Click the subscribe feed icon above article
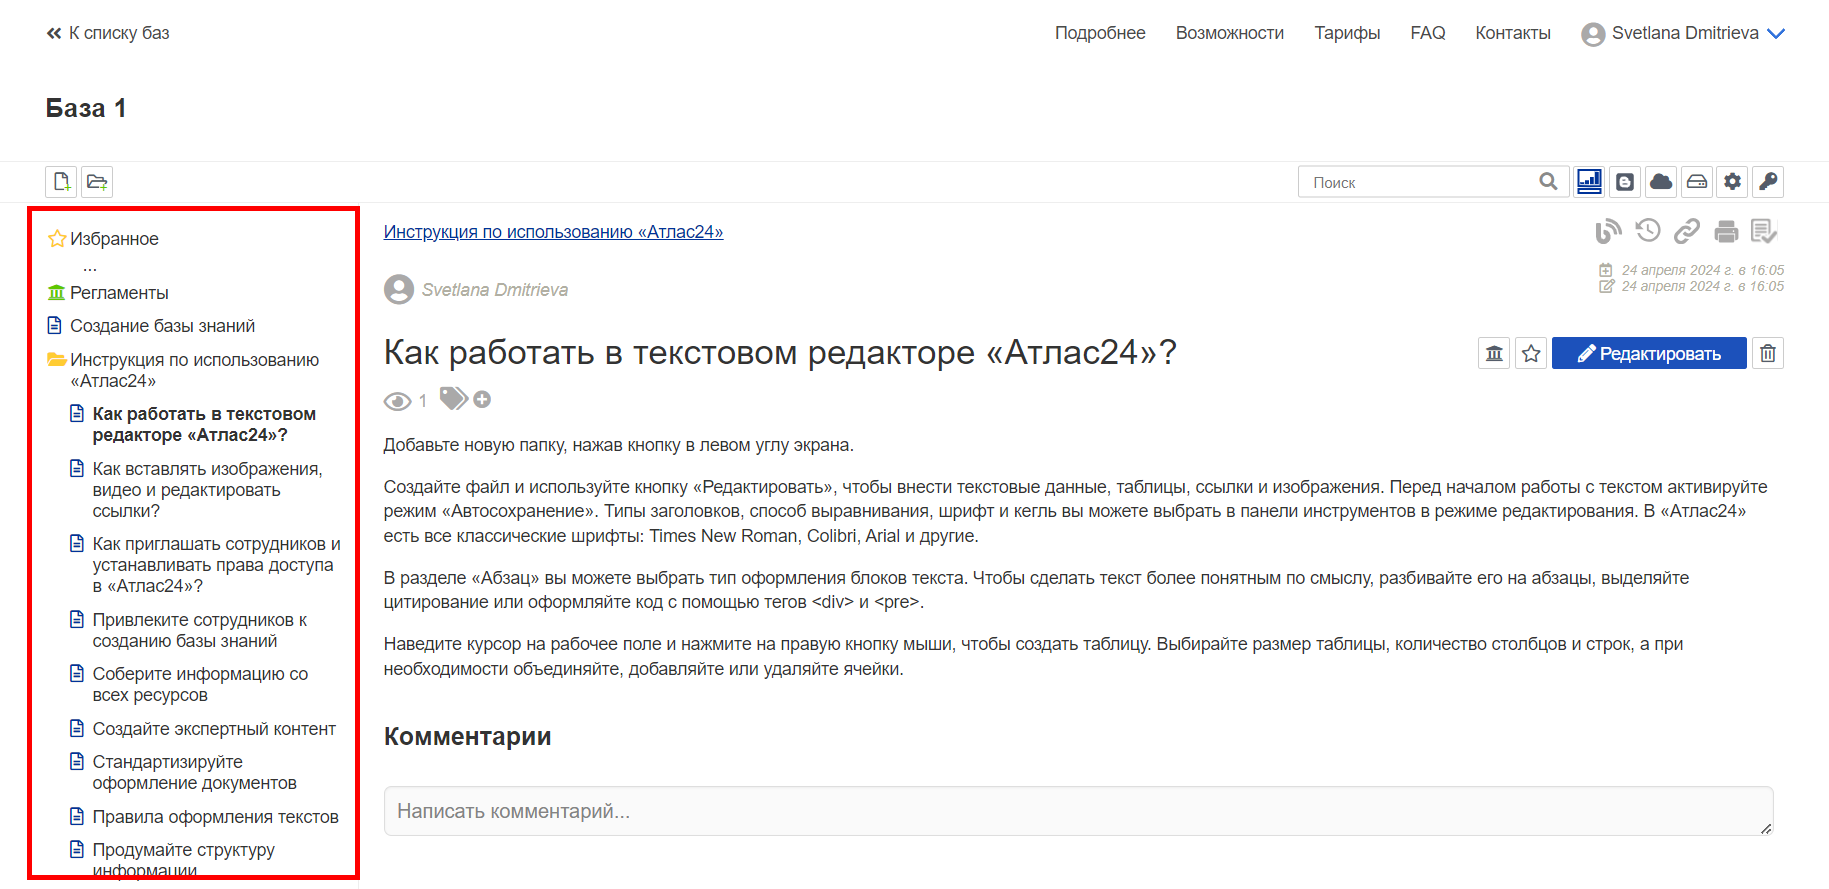The image size is (1829, 889). 1608,232
